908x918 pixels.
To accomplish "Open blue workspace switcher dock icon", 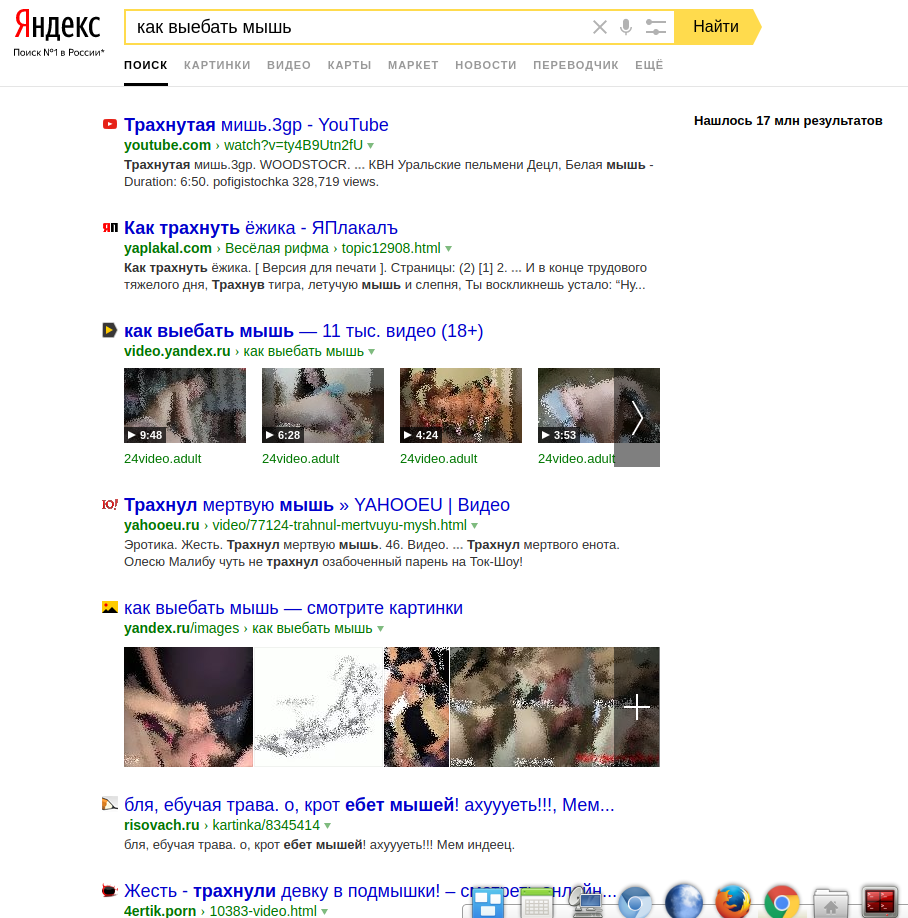I will [488, 903].
